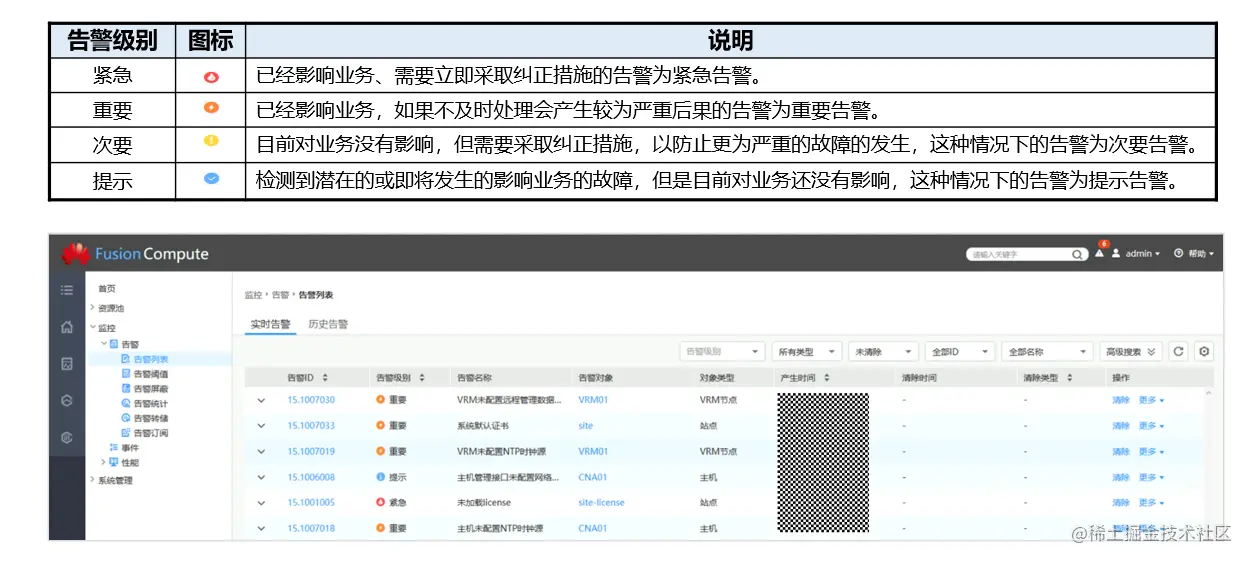Click 清除 for alarm 15.1006008
The height and width of the screenshot is (561, 1249).
1120,477
